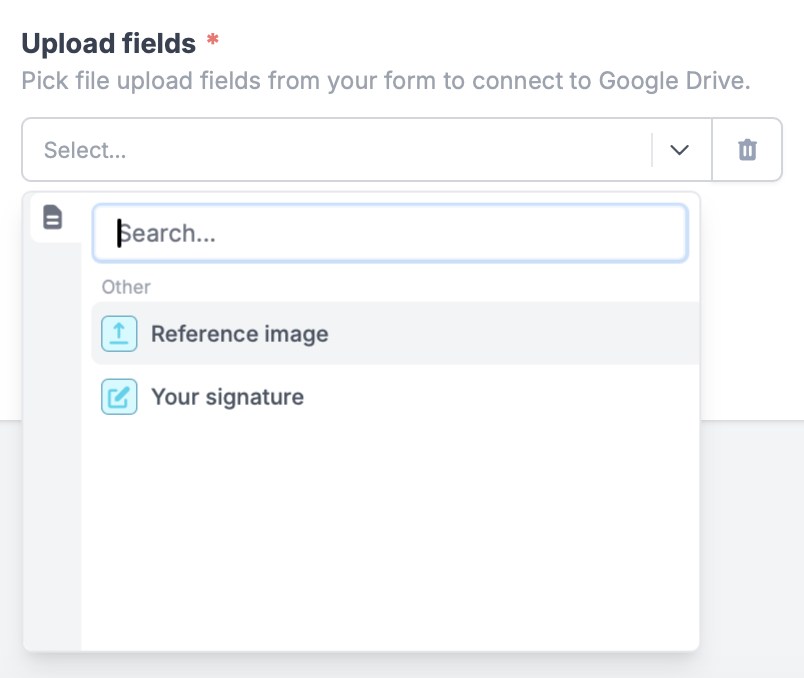Click the Other group label
The height and width of the screenshot is (678, 804).
click(x=126, y=287)
